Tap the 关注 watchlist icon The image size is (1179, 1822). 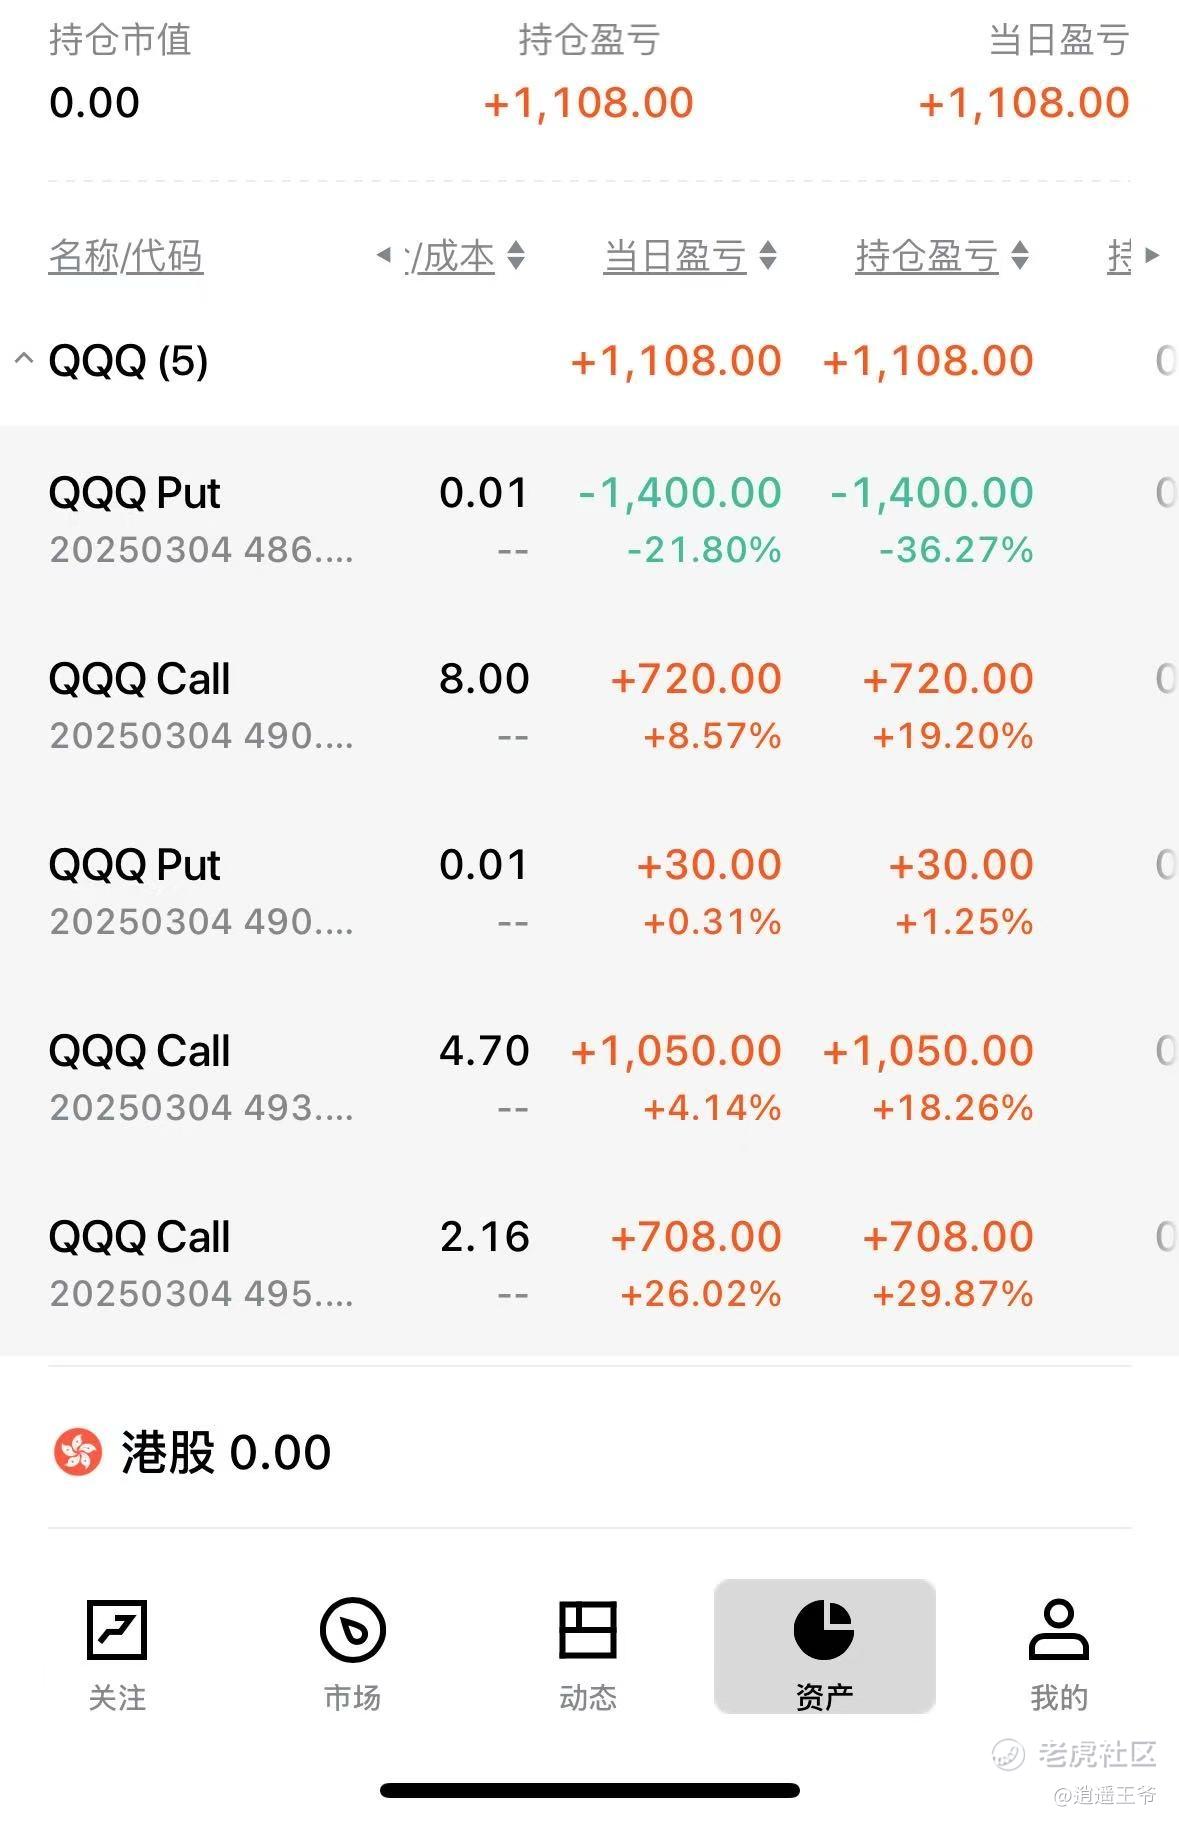117,1630
